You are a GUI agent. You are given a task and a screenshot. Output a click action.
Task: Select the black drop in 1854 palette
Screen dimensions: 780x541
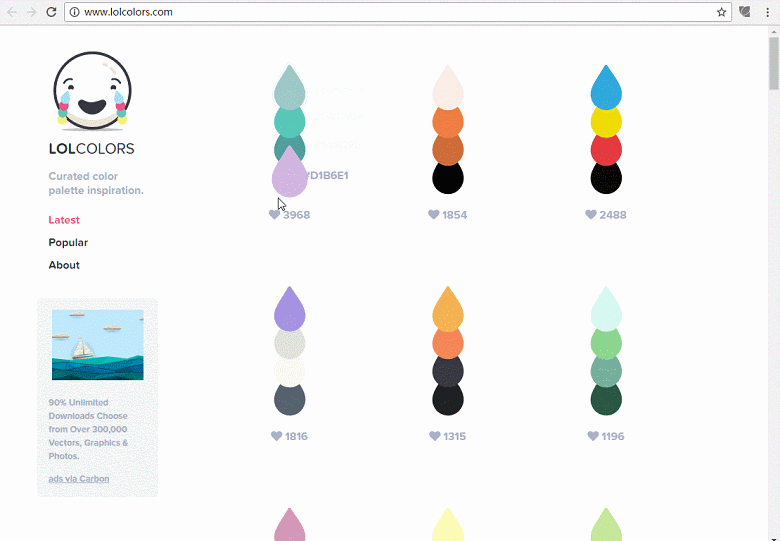click(x=448, y=179)
